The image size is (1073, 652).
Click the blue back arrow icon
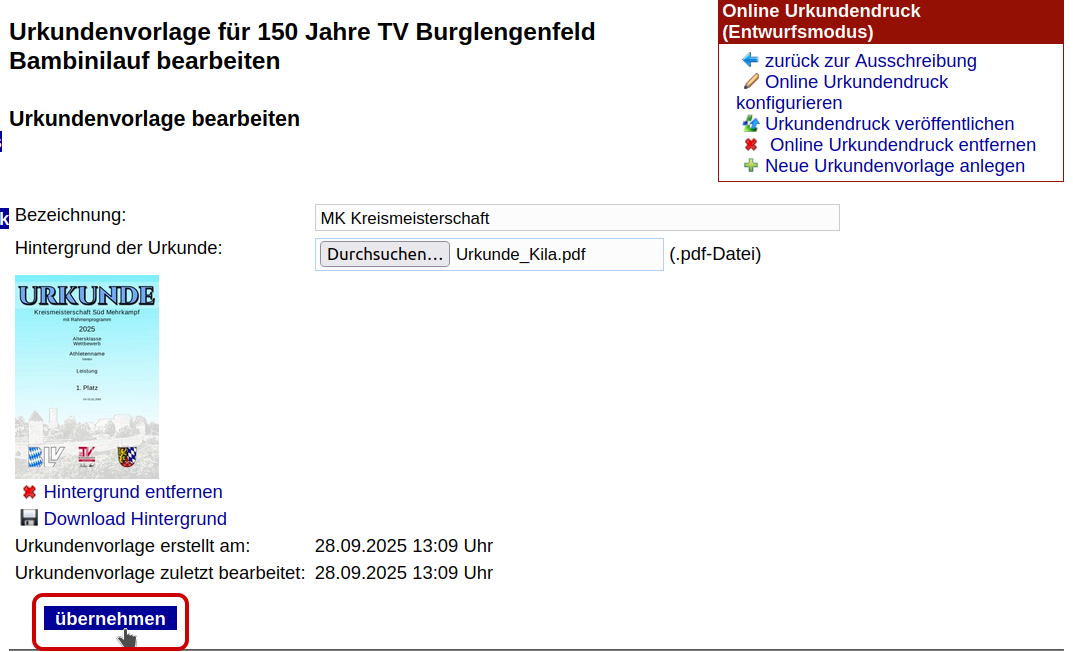click(x=750, y=60)
